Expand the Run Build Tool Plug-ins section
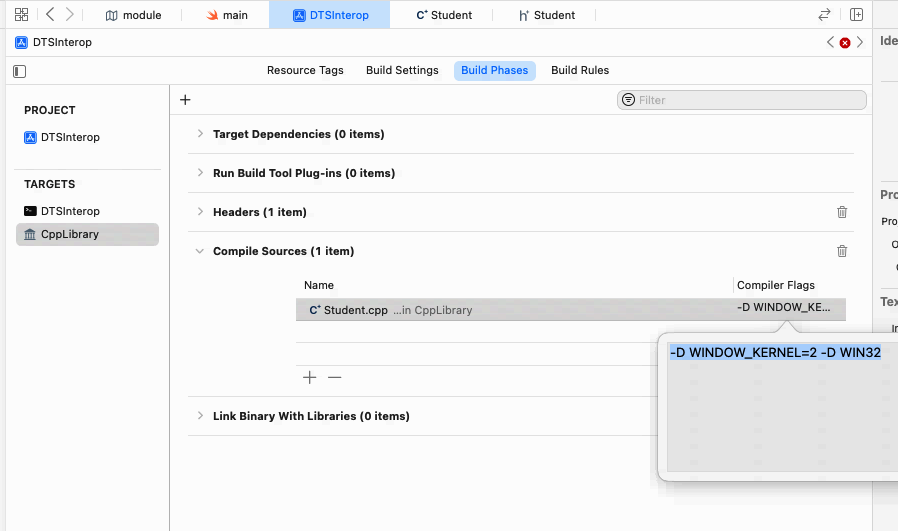898x531 pixels. point(200,173)
